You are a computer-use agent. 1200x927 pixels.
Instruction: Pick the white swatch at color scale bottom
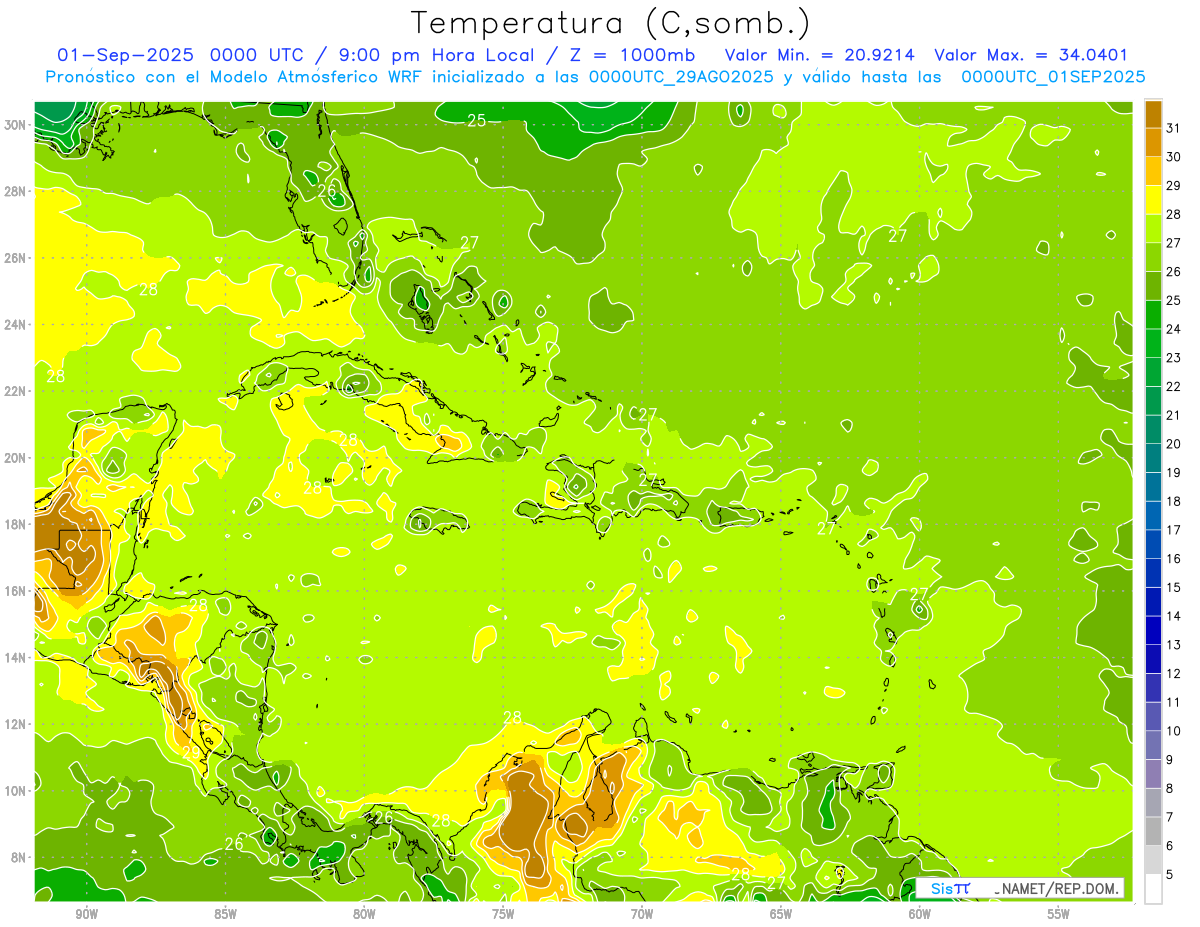[x=1153, y=889]
